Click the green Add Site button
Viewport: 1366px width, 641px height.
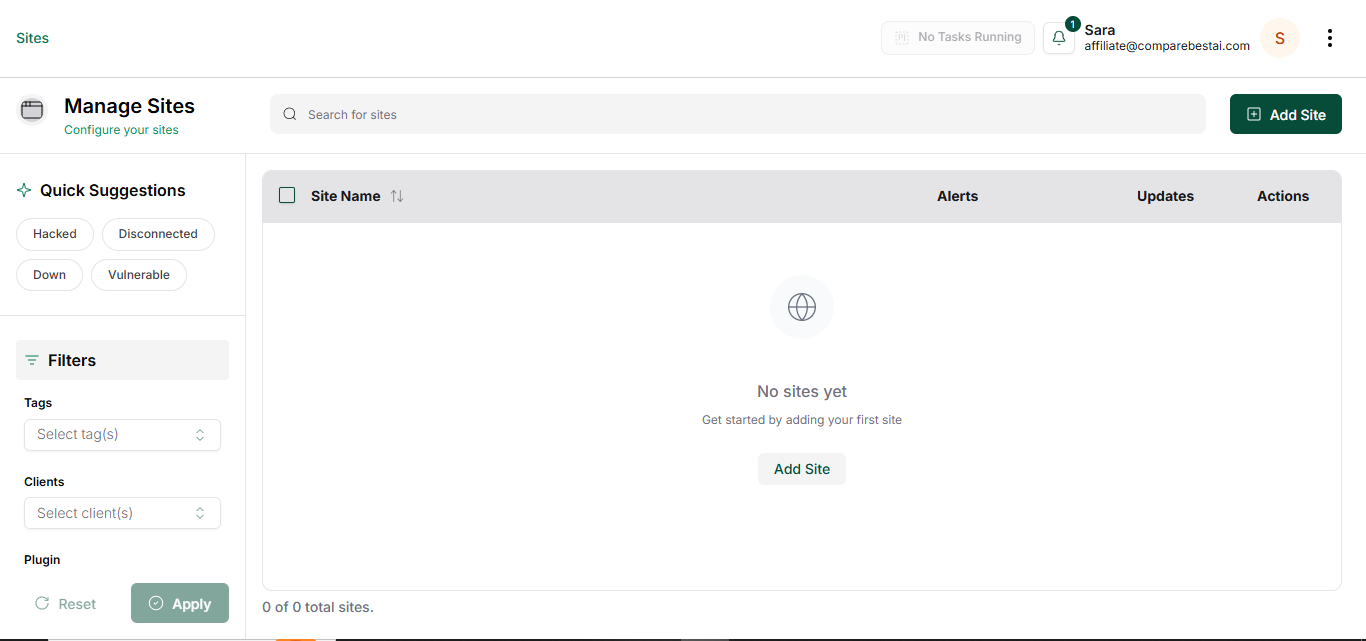point(1285,114)
